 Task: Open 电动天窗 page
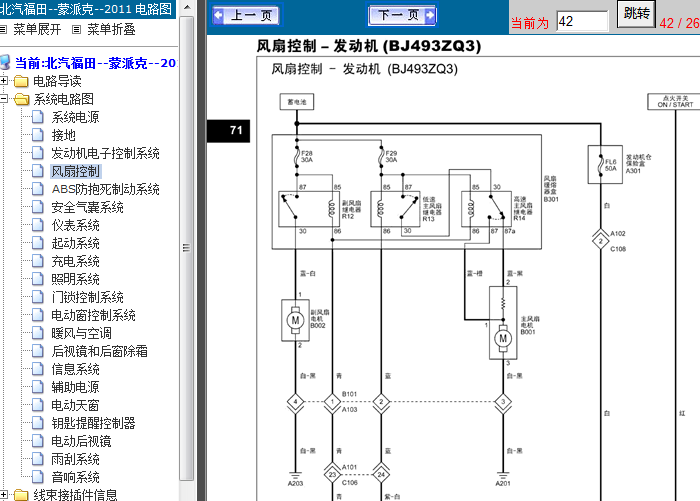[x=75, y=405]
